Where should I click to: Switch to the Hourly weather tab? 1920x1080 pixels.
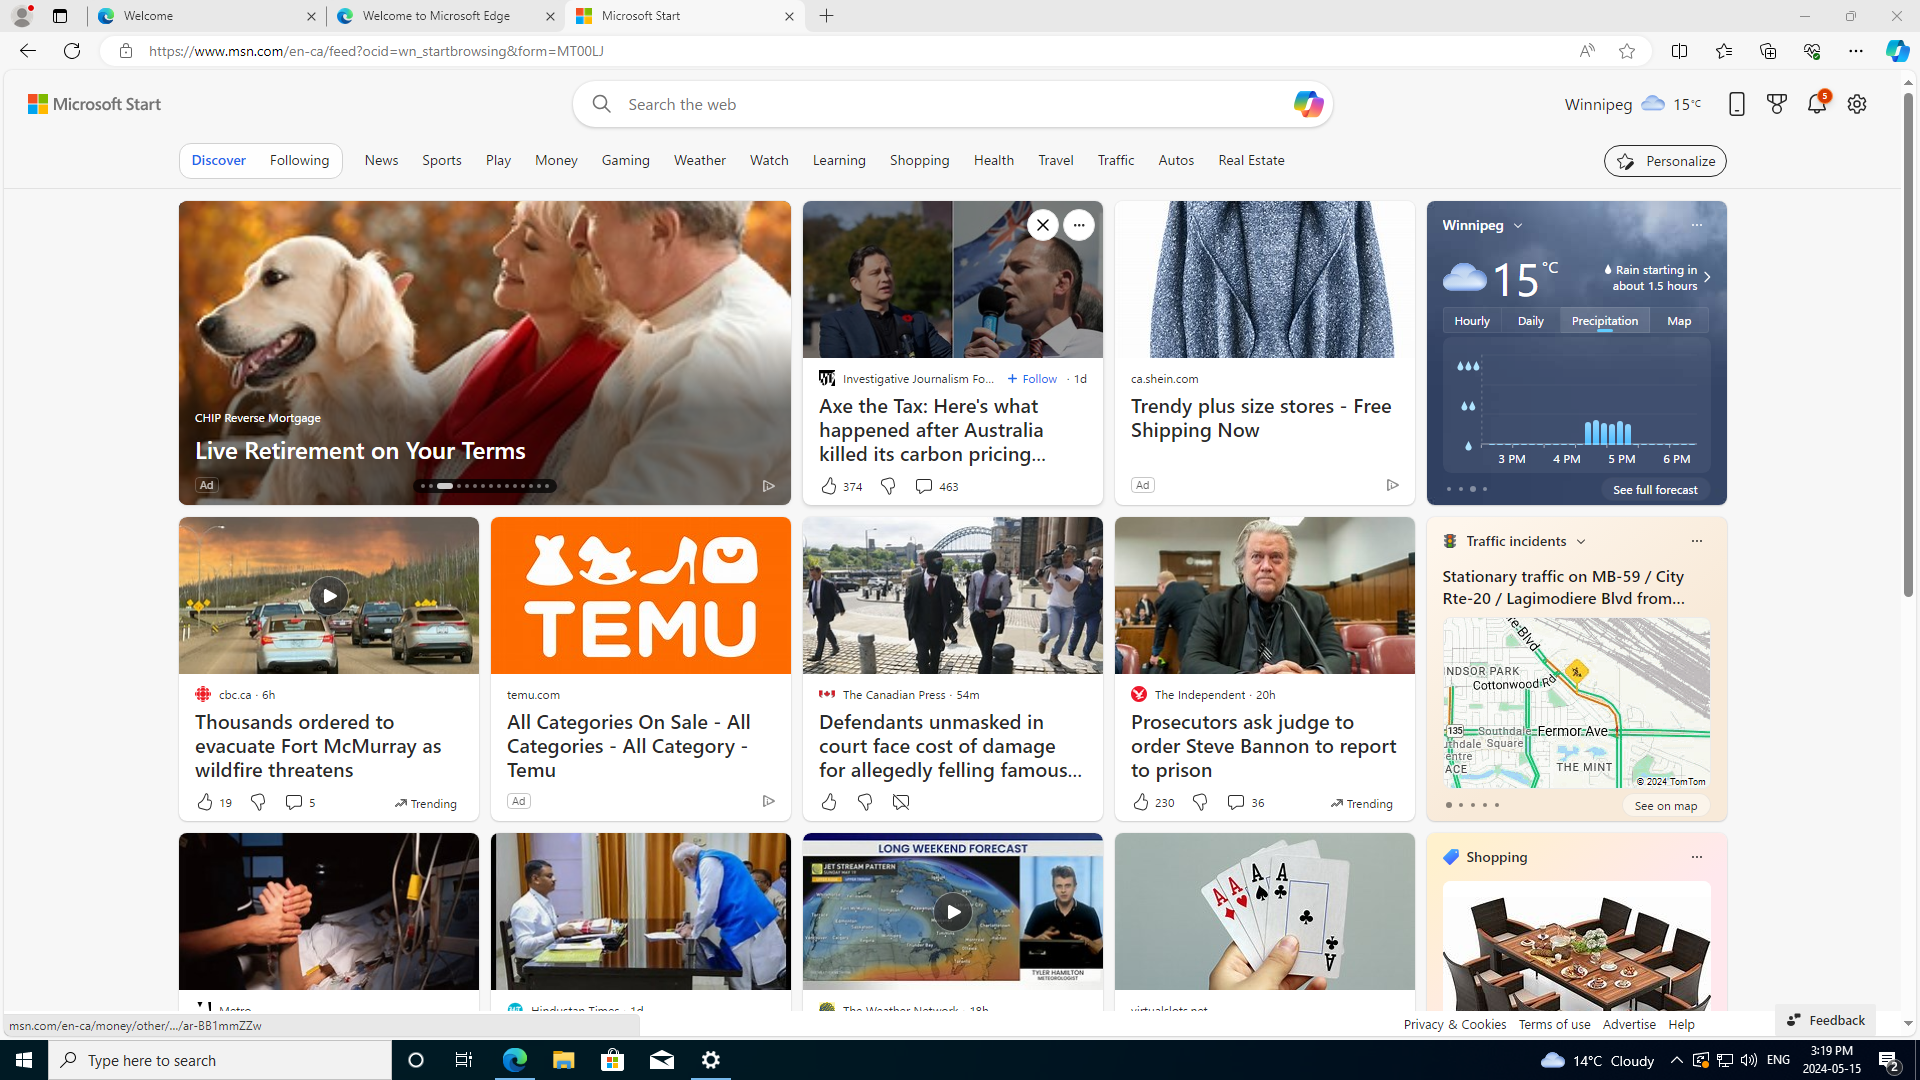[x=1471, y=321]
